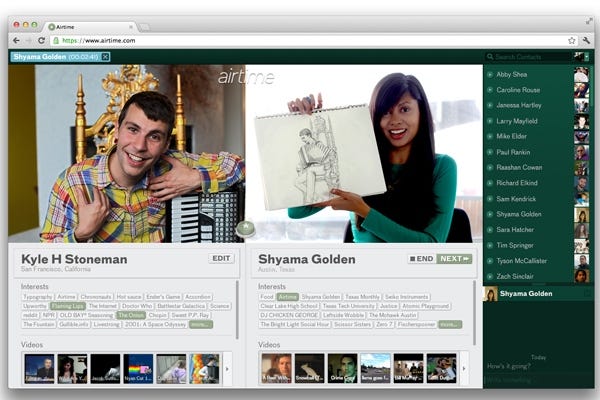Expand more interests for Shyama
The width and height of the screenshot is (600, 400).
[x=450, y=324]
